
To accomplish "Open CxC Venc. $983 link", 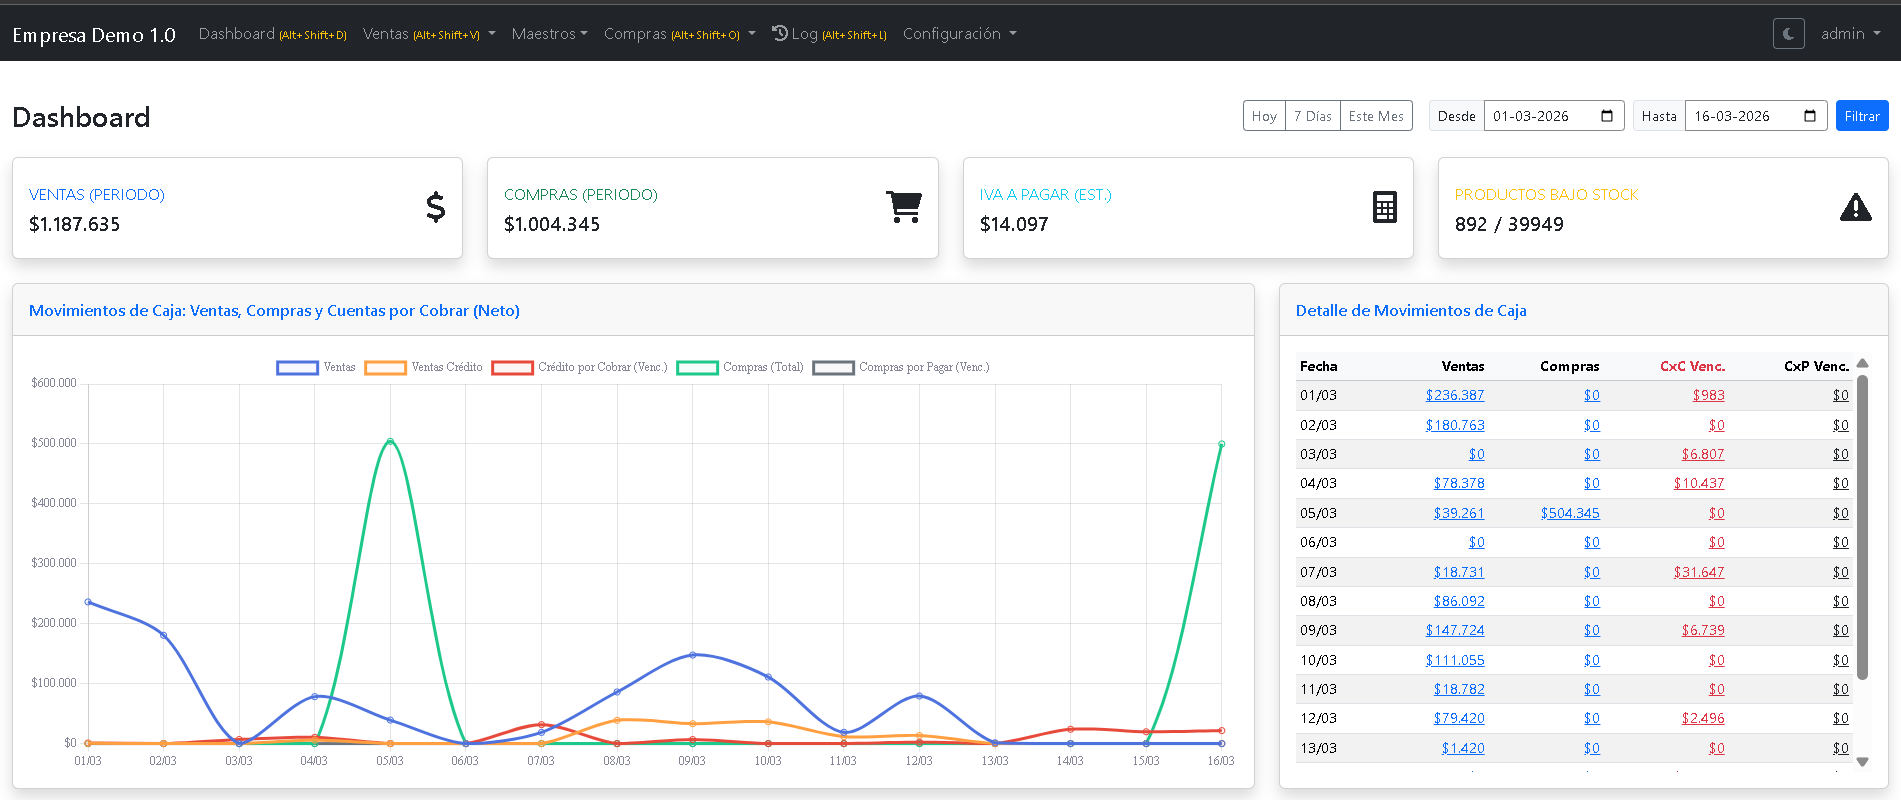I will click(x=1708, y=395).
